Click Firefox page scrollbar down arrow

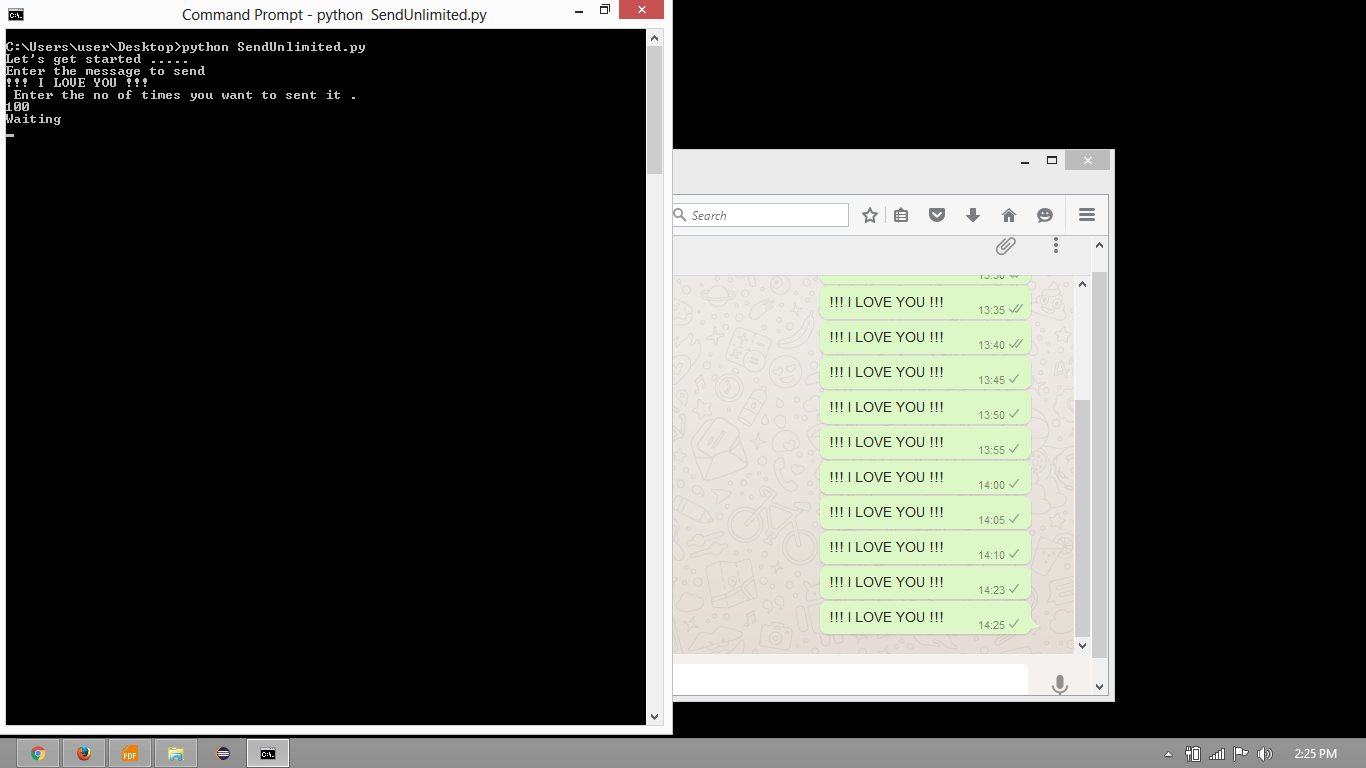point(1100,686)
